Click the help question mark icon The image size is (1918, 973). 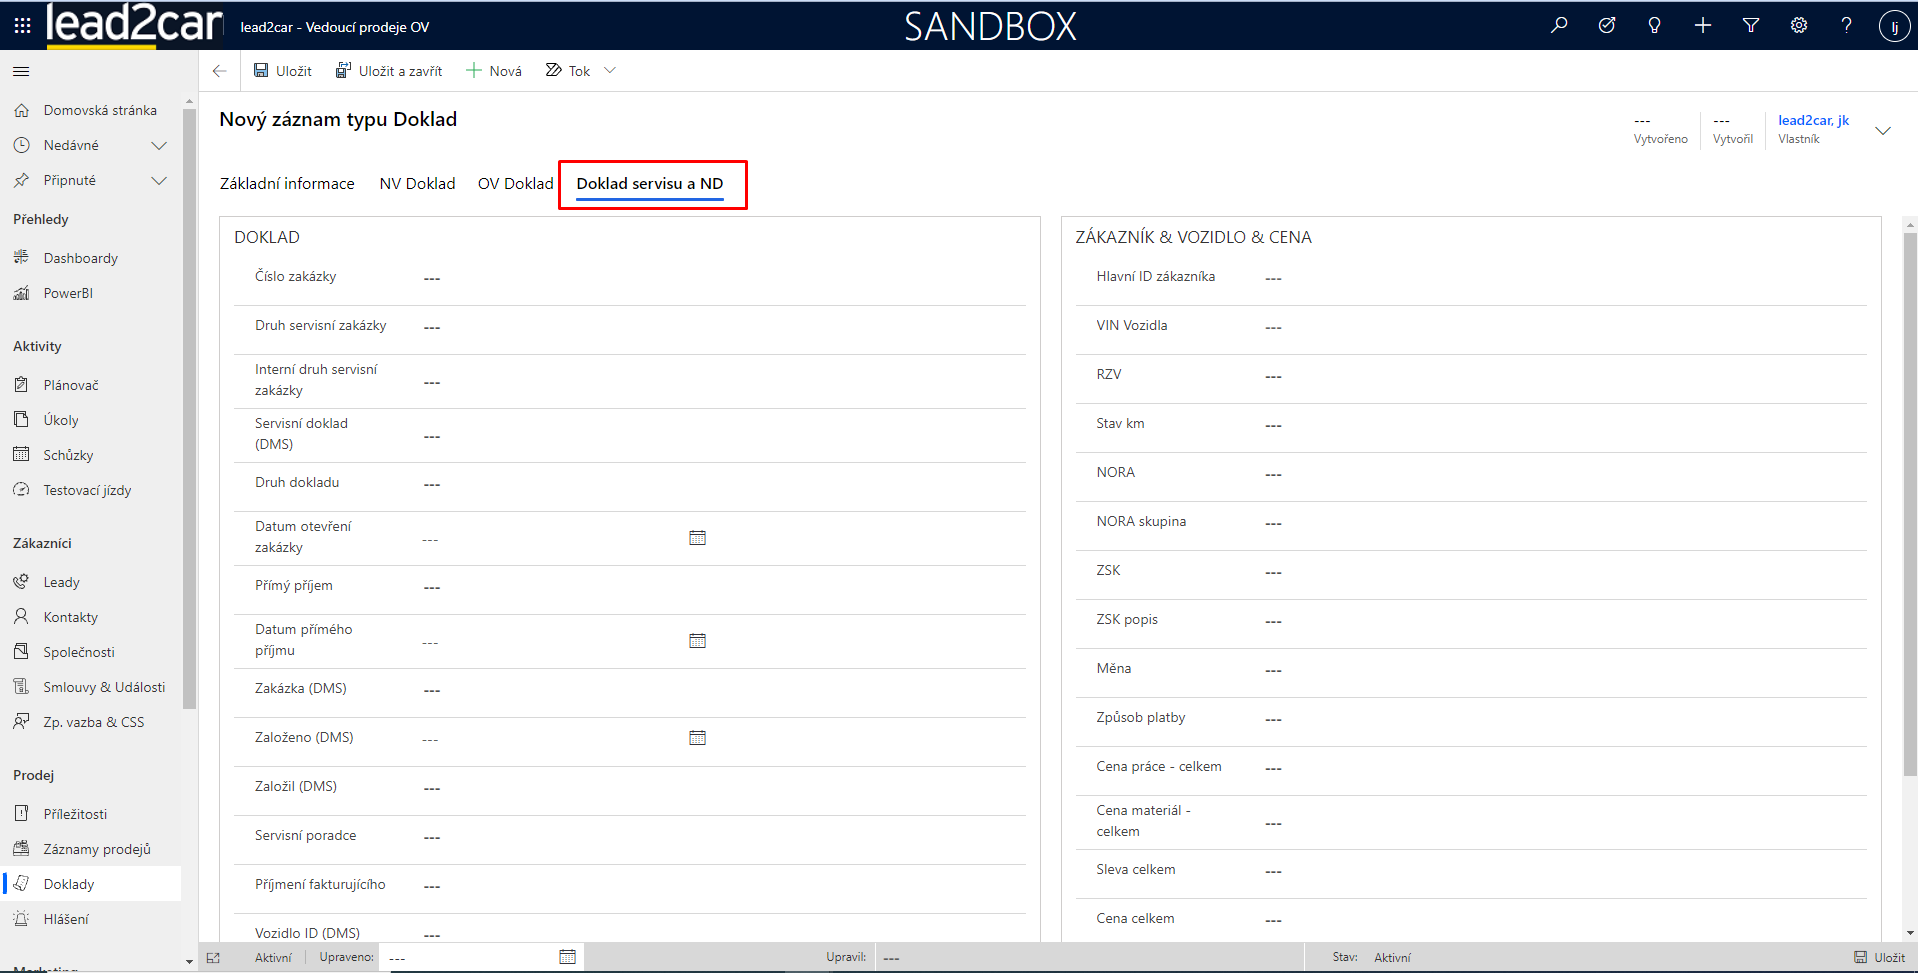1846,26
